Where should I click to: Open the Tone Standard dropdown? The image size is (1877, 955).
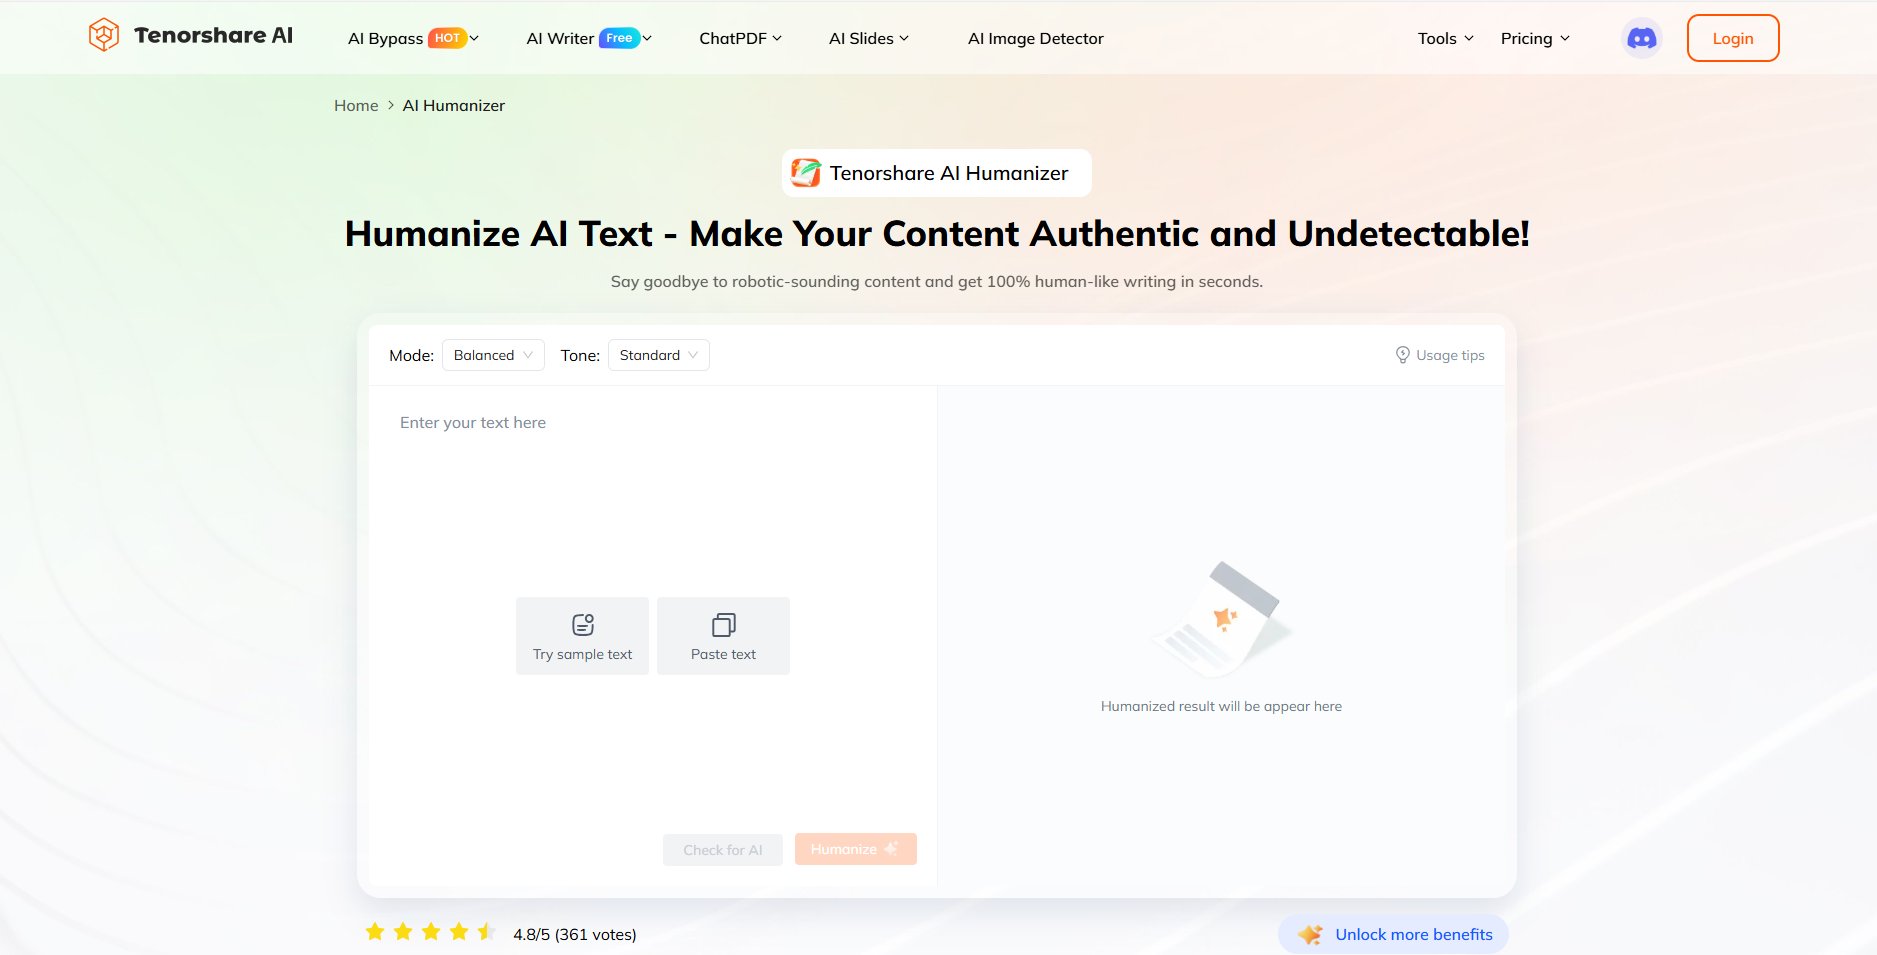658,355
